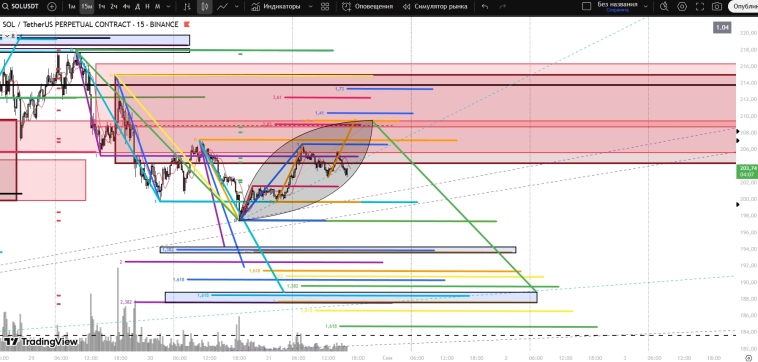This screenshot has height=362, width=758.
Task: Click the red flag next to BINANCE
Action: point(187,24)
